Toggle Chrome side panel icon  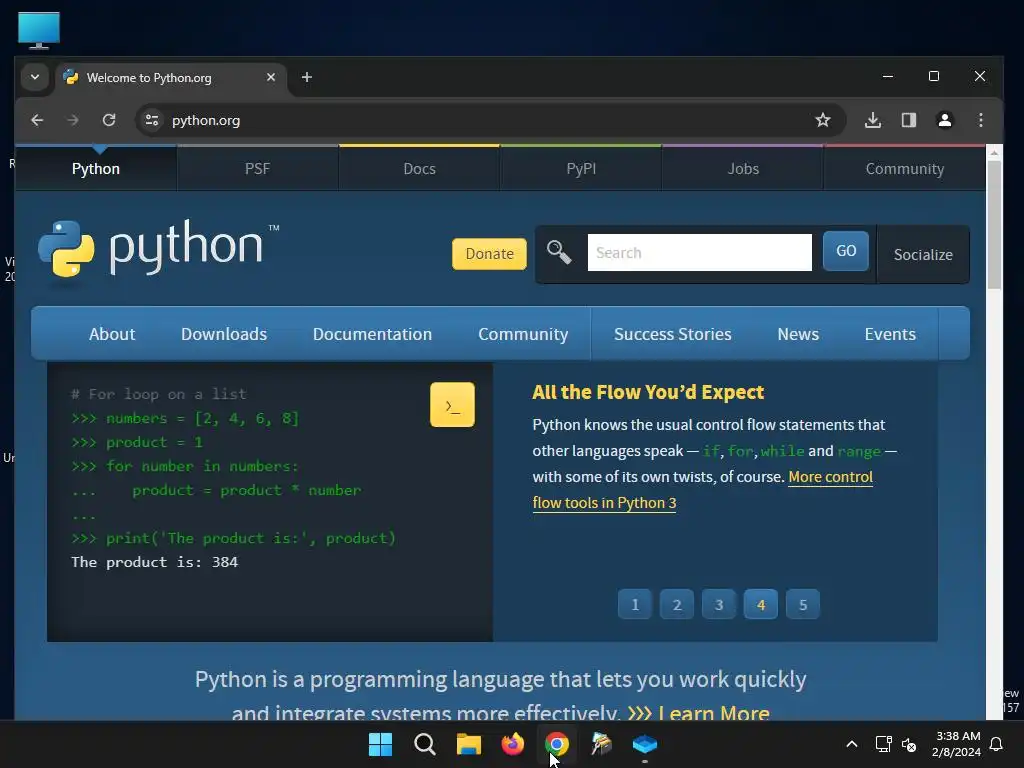[x=908, y=120]
